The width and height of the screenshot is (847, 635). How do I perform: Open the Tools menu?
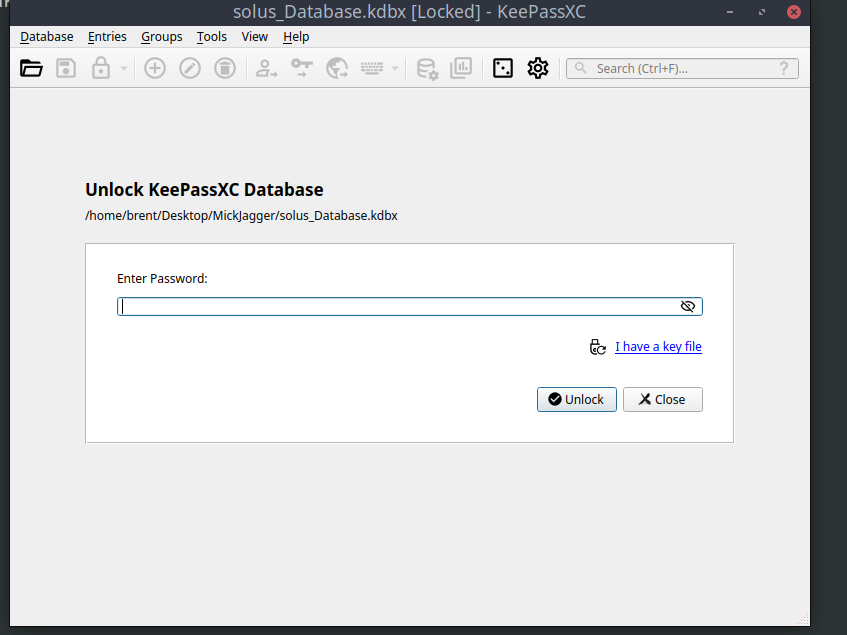point(211,37)
